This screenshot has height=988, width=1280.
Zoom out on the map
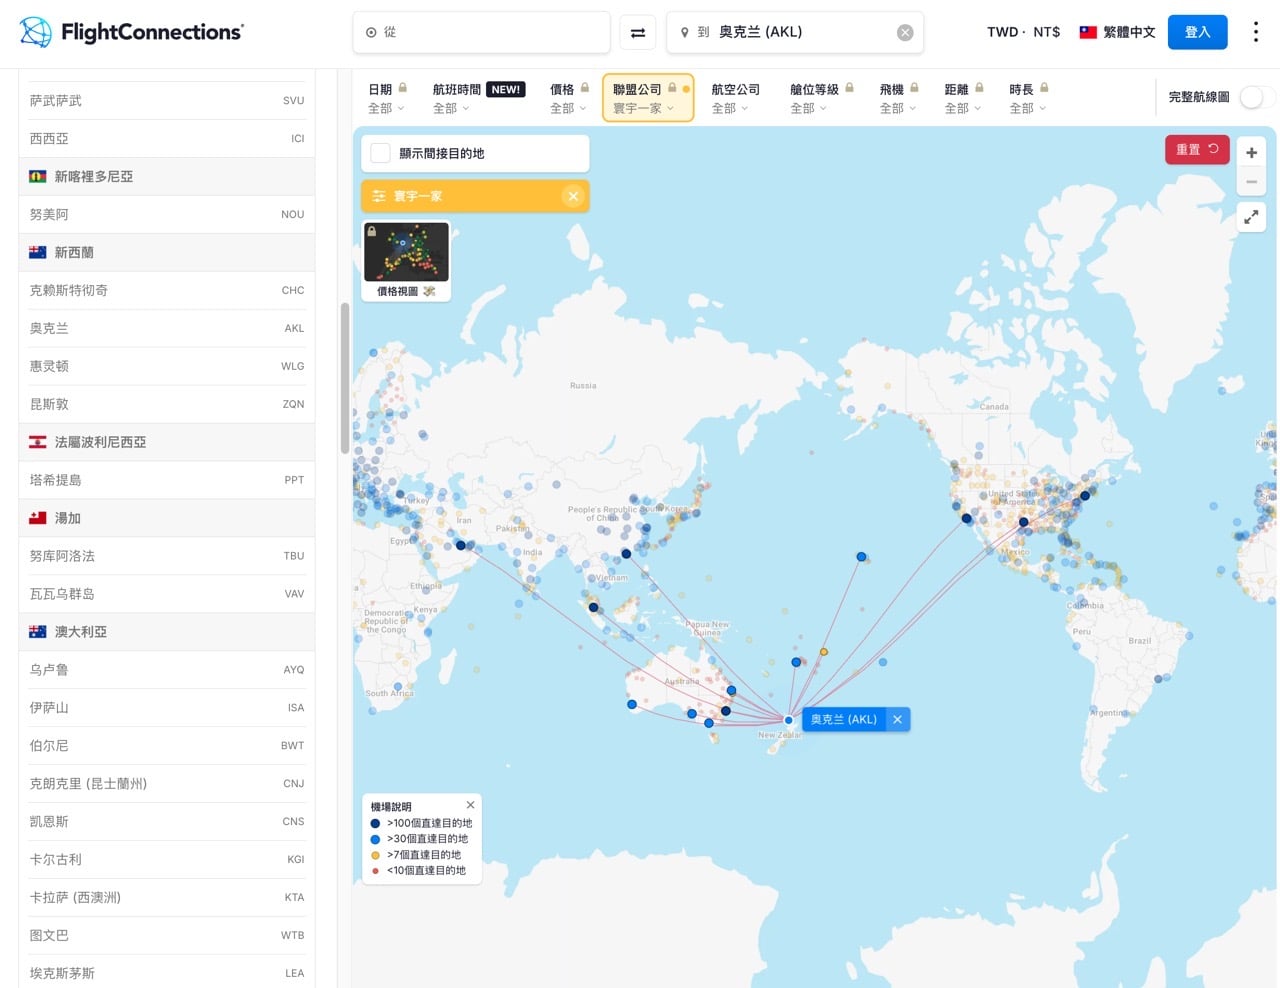coord(1251,182)
